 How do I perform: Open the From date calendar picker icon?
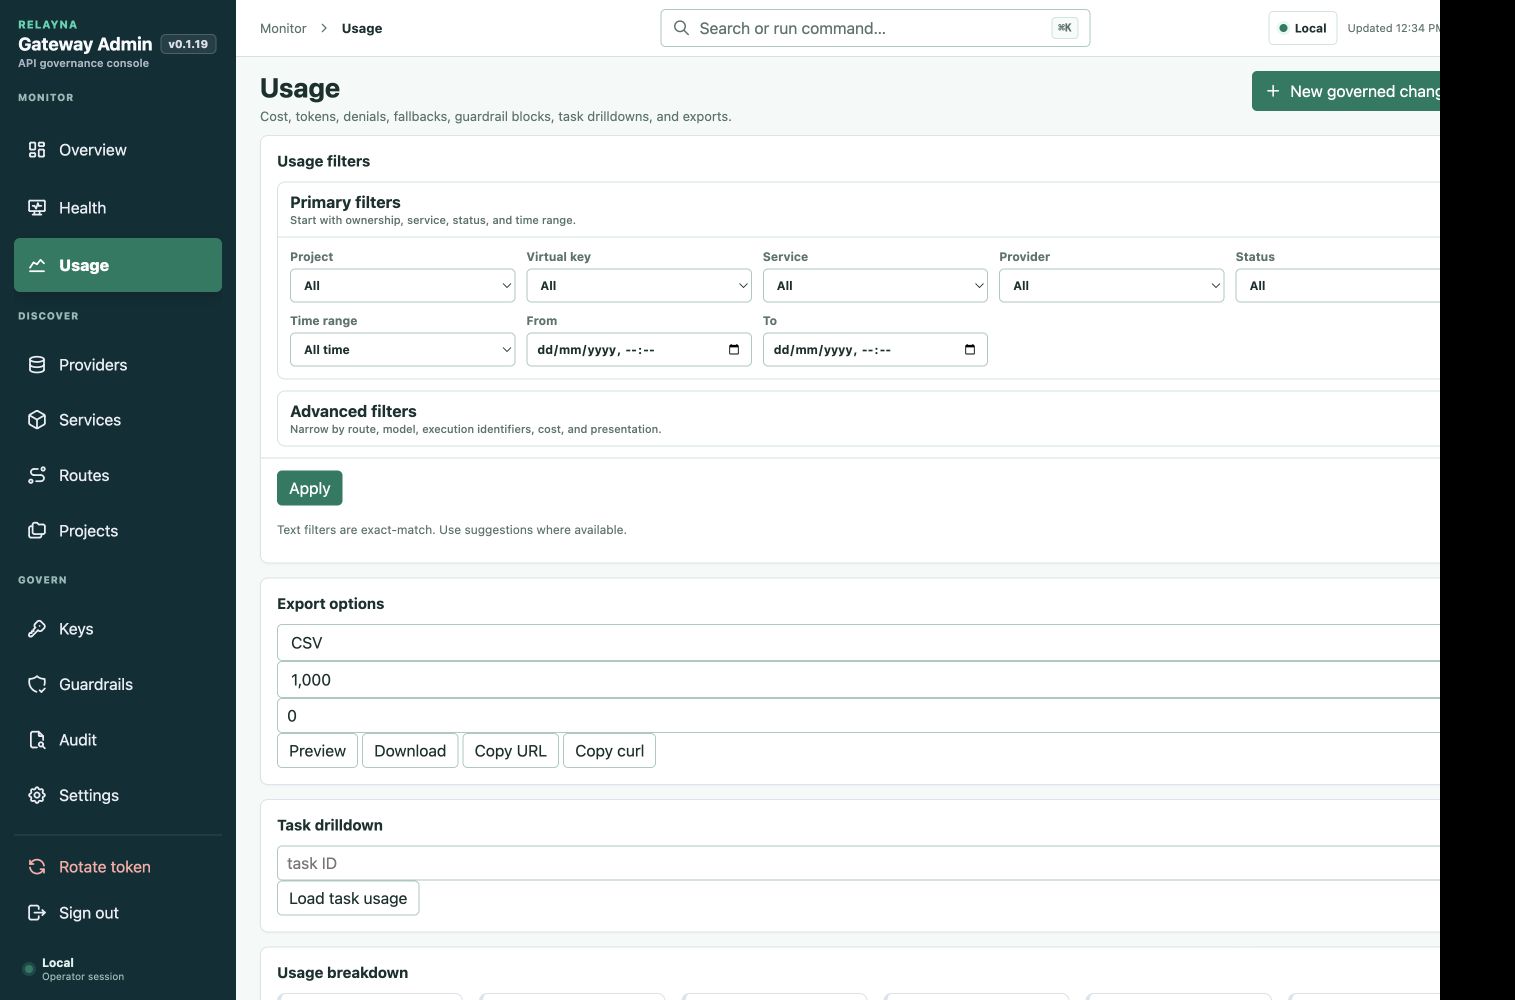734,350
